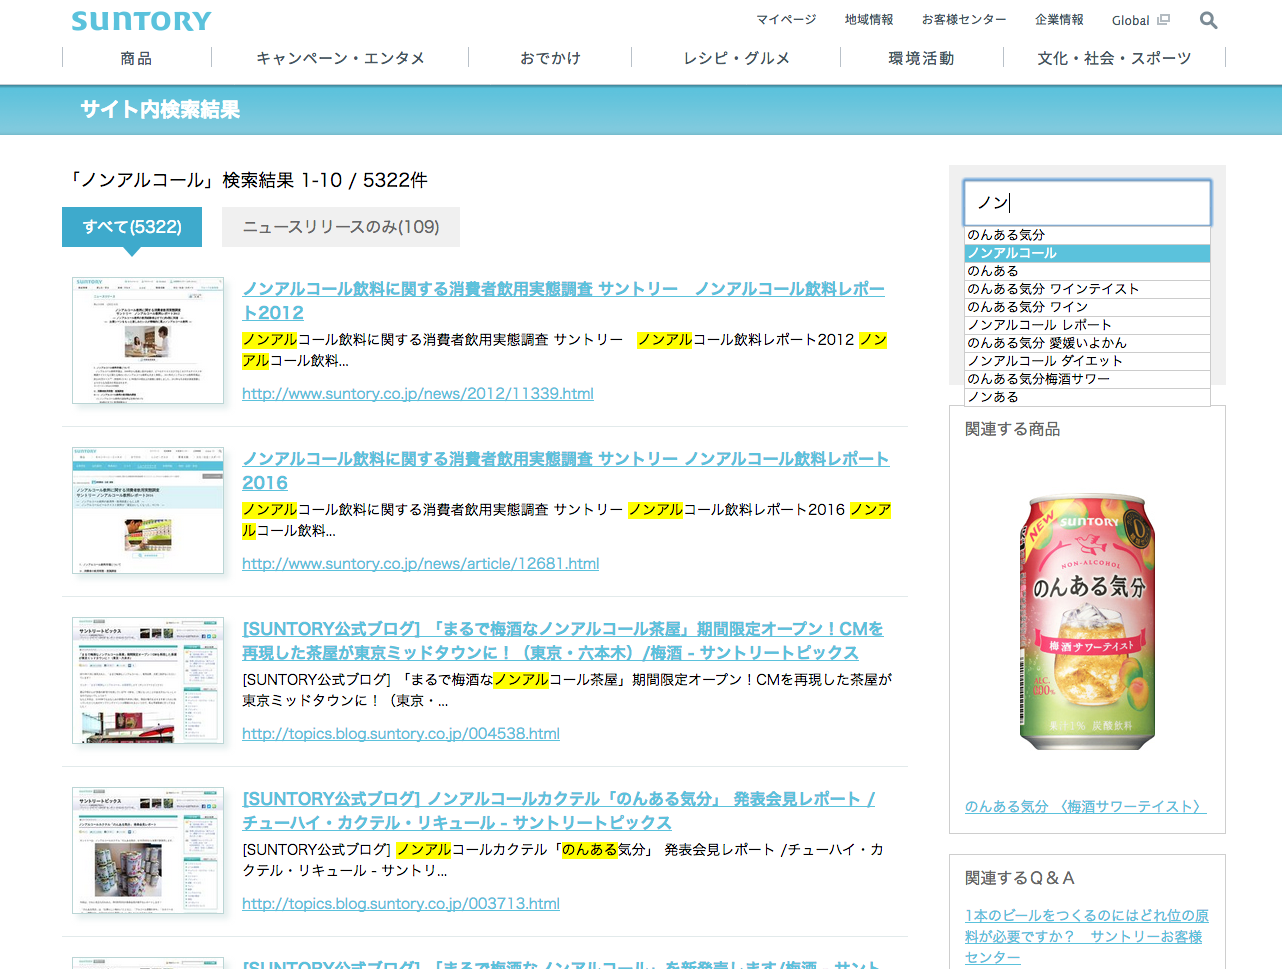This screenshot has height=969, width=1282.
Task: Choose suggestion のんある気分 ワインテイスト
Action: coord(1087,289)
